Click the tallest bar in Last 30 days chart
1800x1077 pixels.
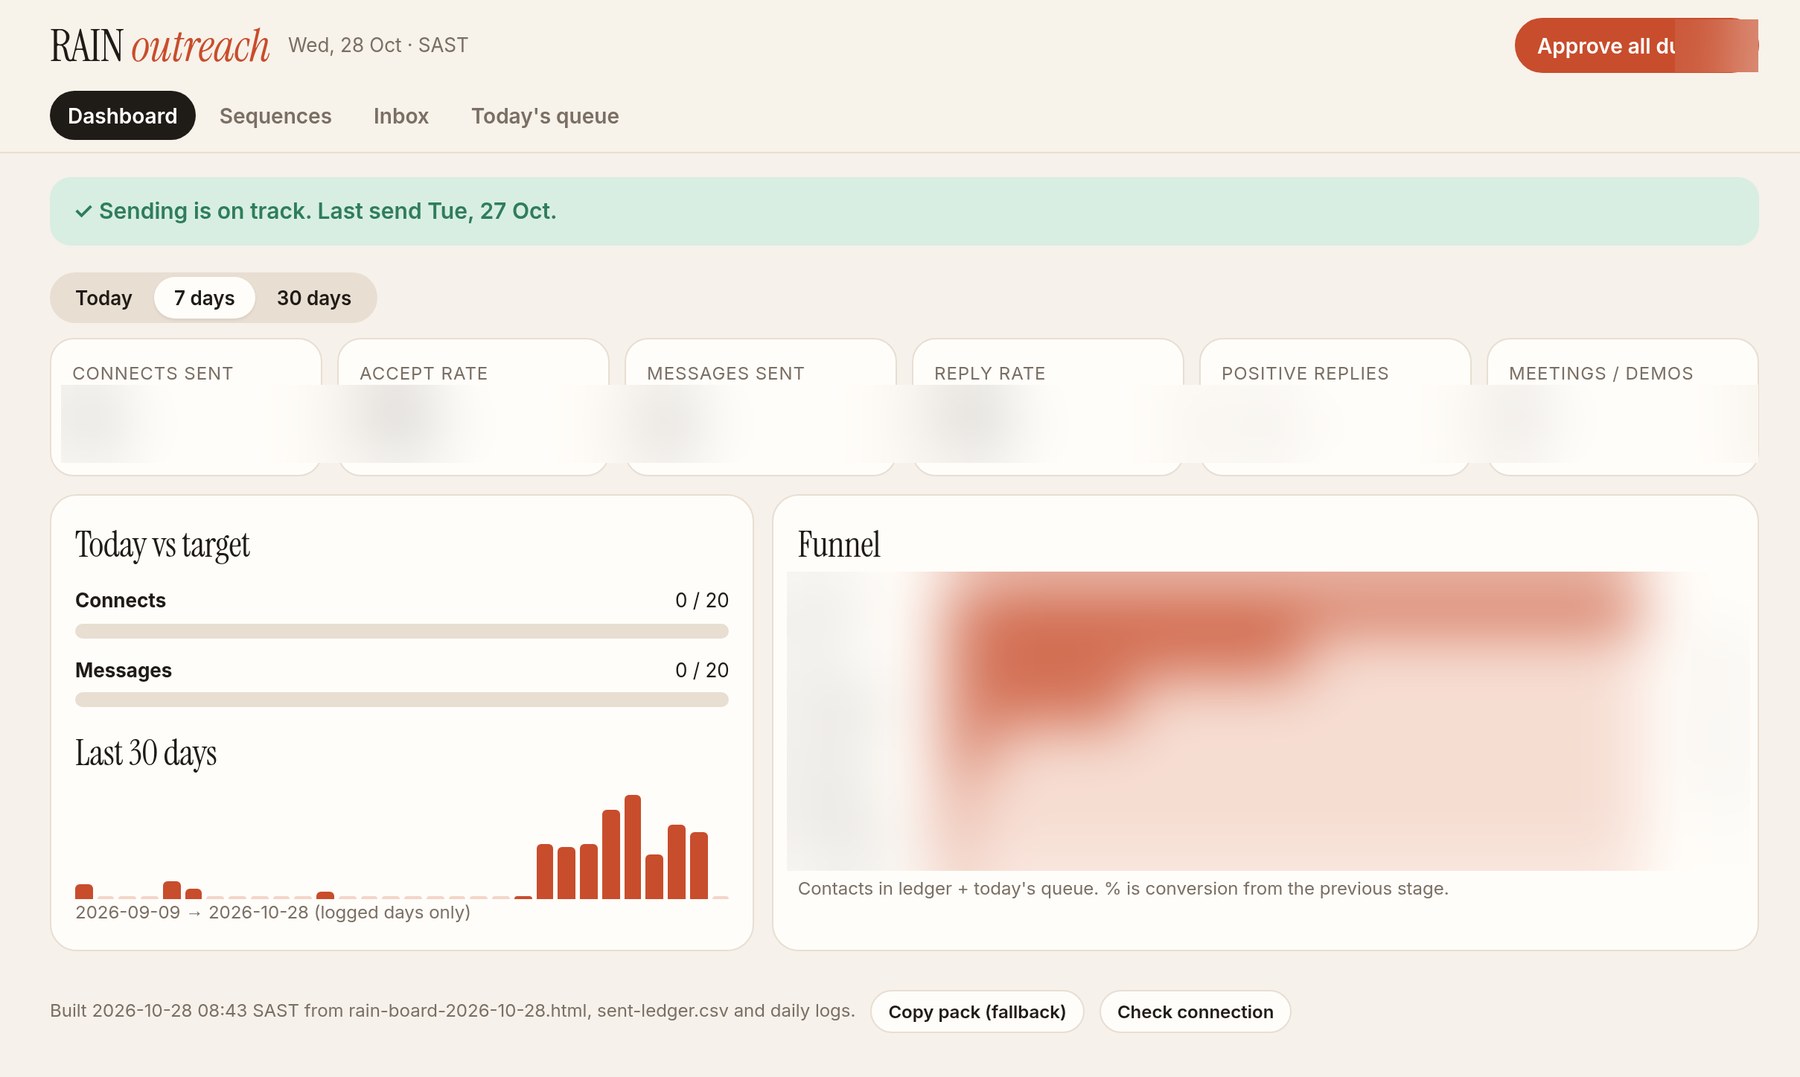pyautogui.click(x=632, y=847)
